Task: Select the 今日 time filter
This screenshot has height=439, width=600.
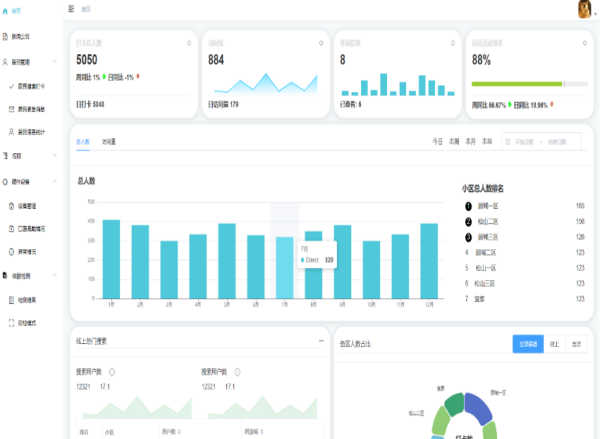Action: pos(437,142)
